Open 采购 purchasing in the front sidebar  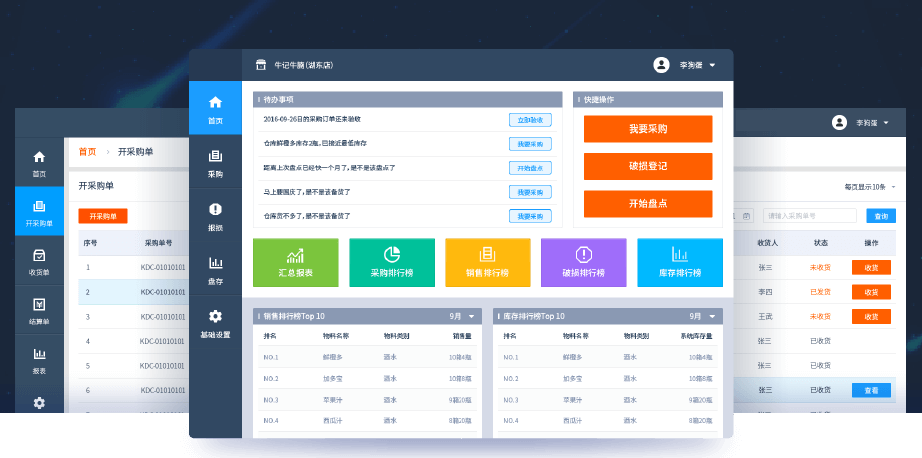pos(215,162)
